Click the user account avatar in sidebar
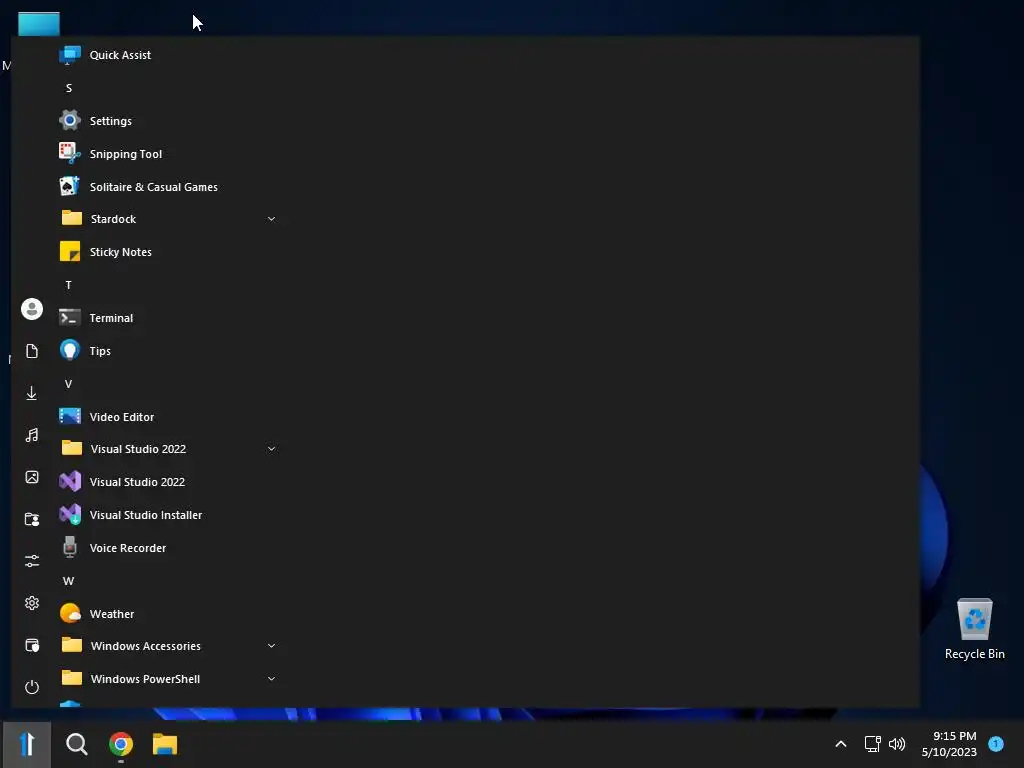The height and width of the screenshot is (768, 1024). pyautogui.click(x=31, y=309)
